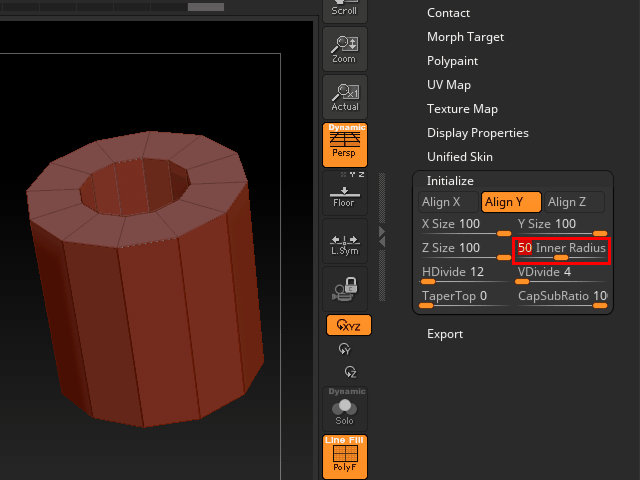Open the Export submenu
Image resolution: width=640 pixels, height=480 pixels.
point(444,334)
